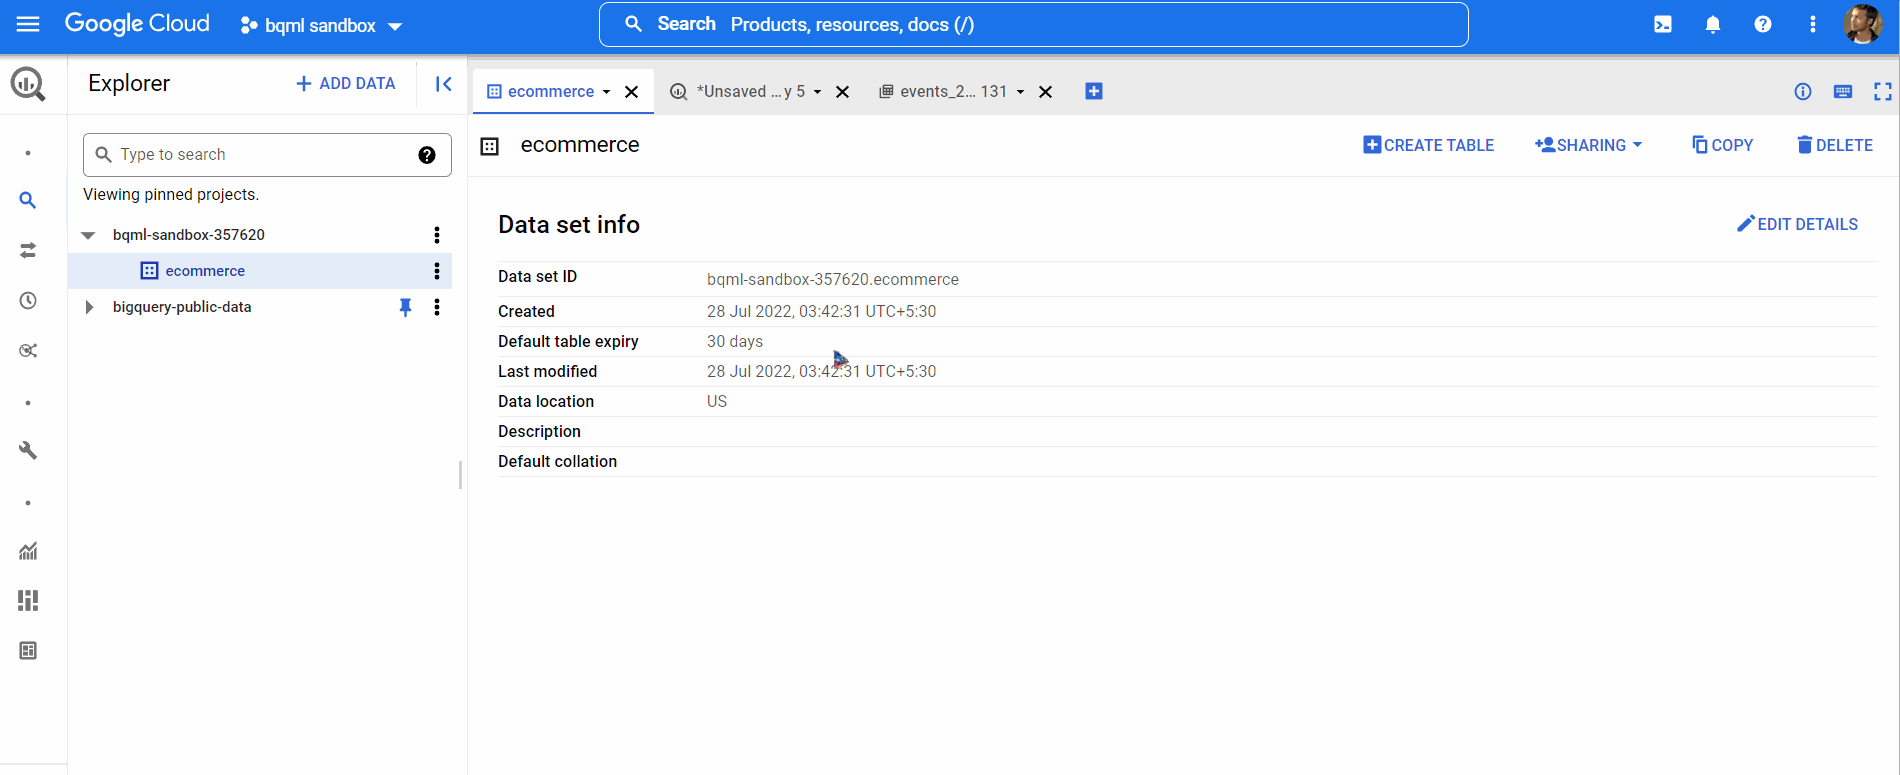
Task: Click the Type to search field
Action: point(267,155)
